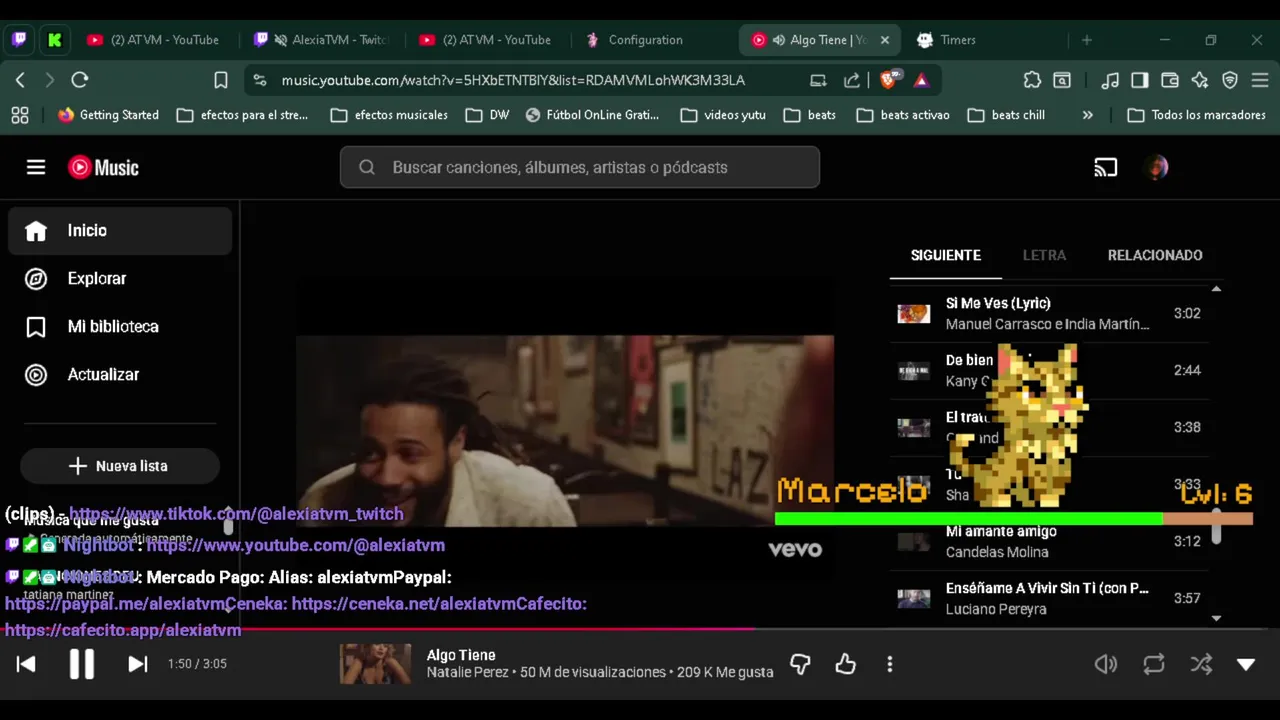Like the song Algo Tiene
1280x720 pixels.
tap(846, 664)
